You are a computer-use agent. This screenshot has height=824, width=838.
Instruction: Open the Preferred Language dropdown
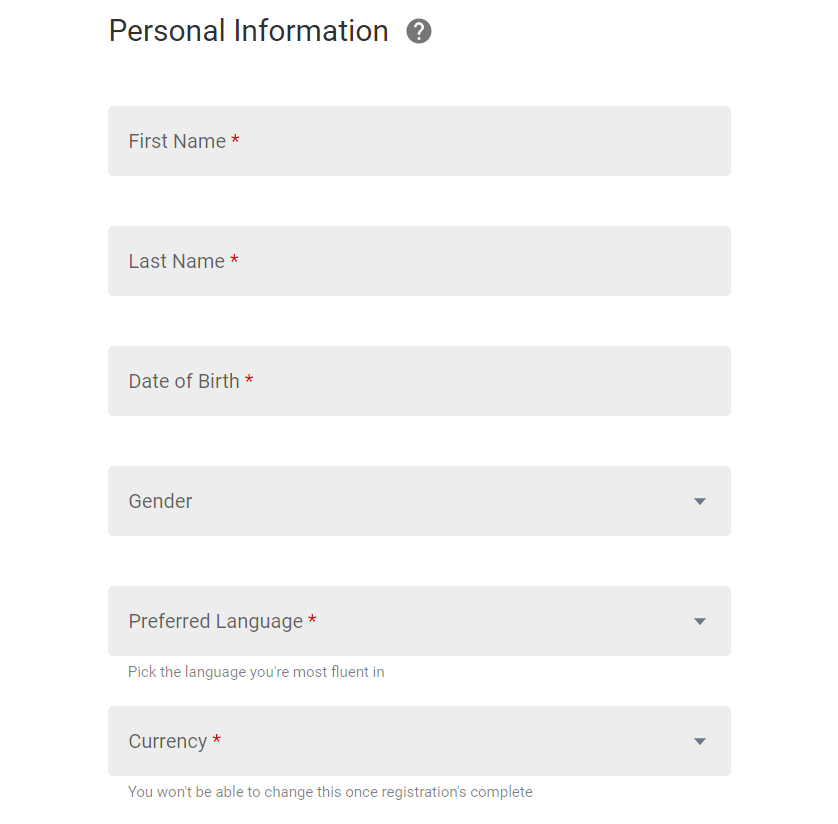click(419, 621)
